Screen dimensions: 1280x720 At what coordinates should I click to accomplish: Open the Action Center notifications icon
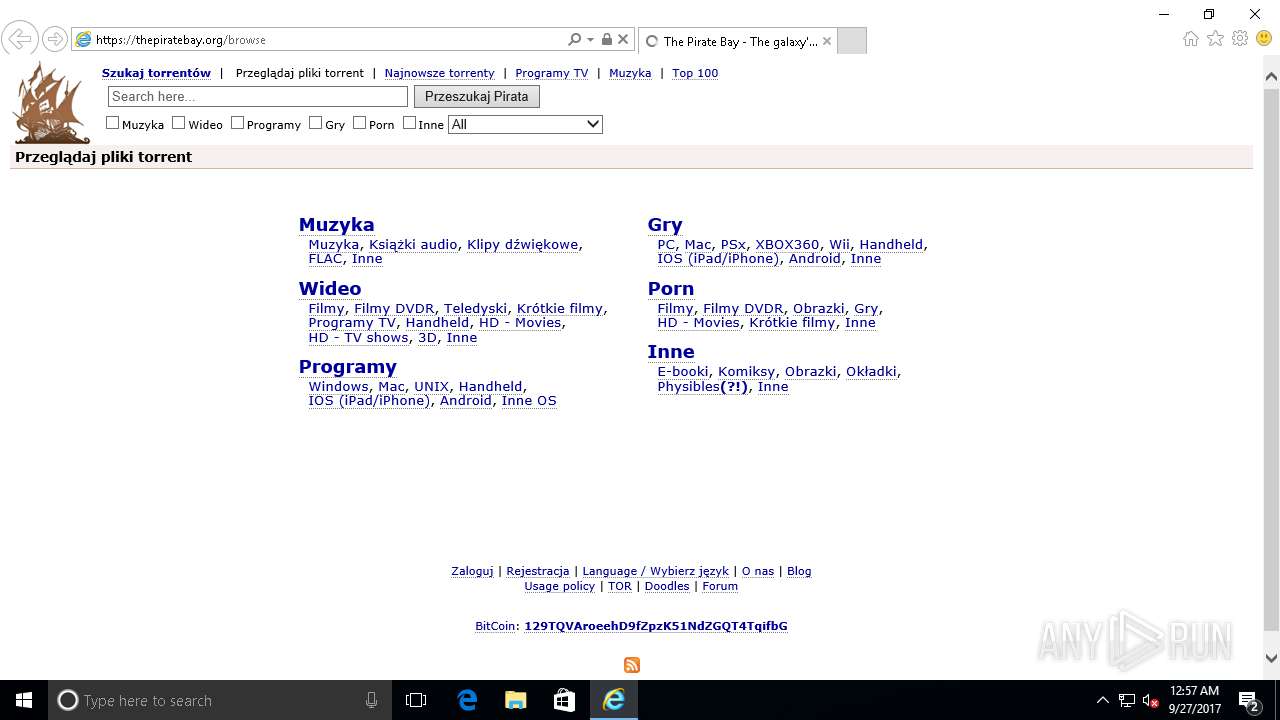(x=1249, y=700)
